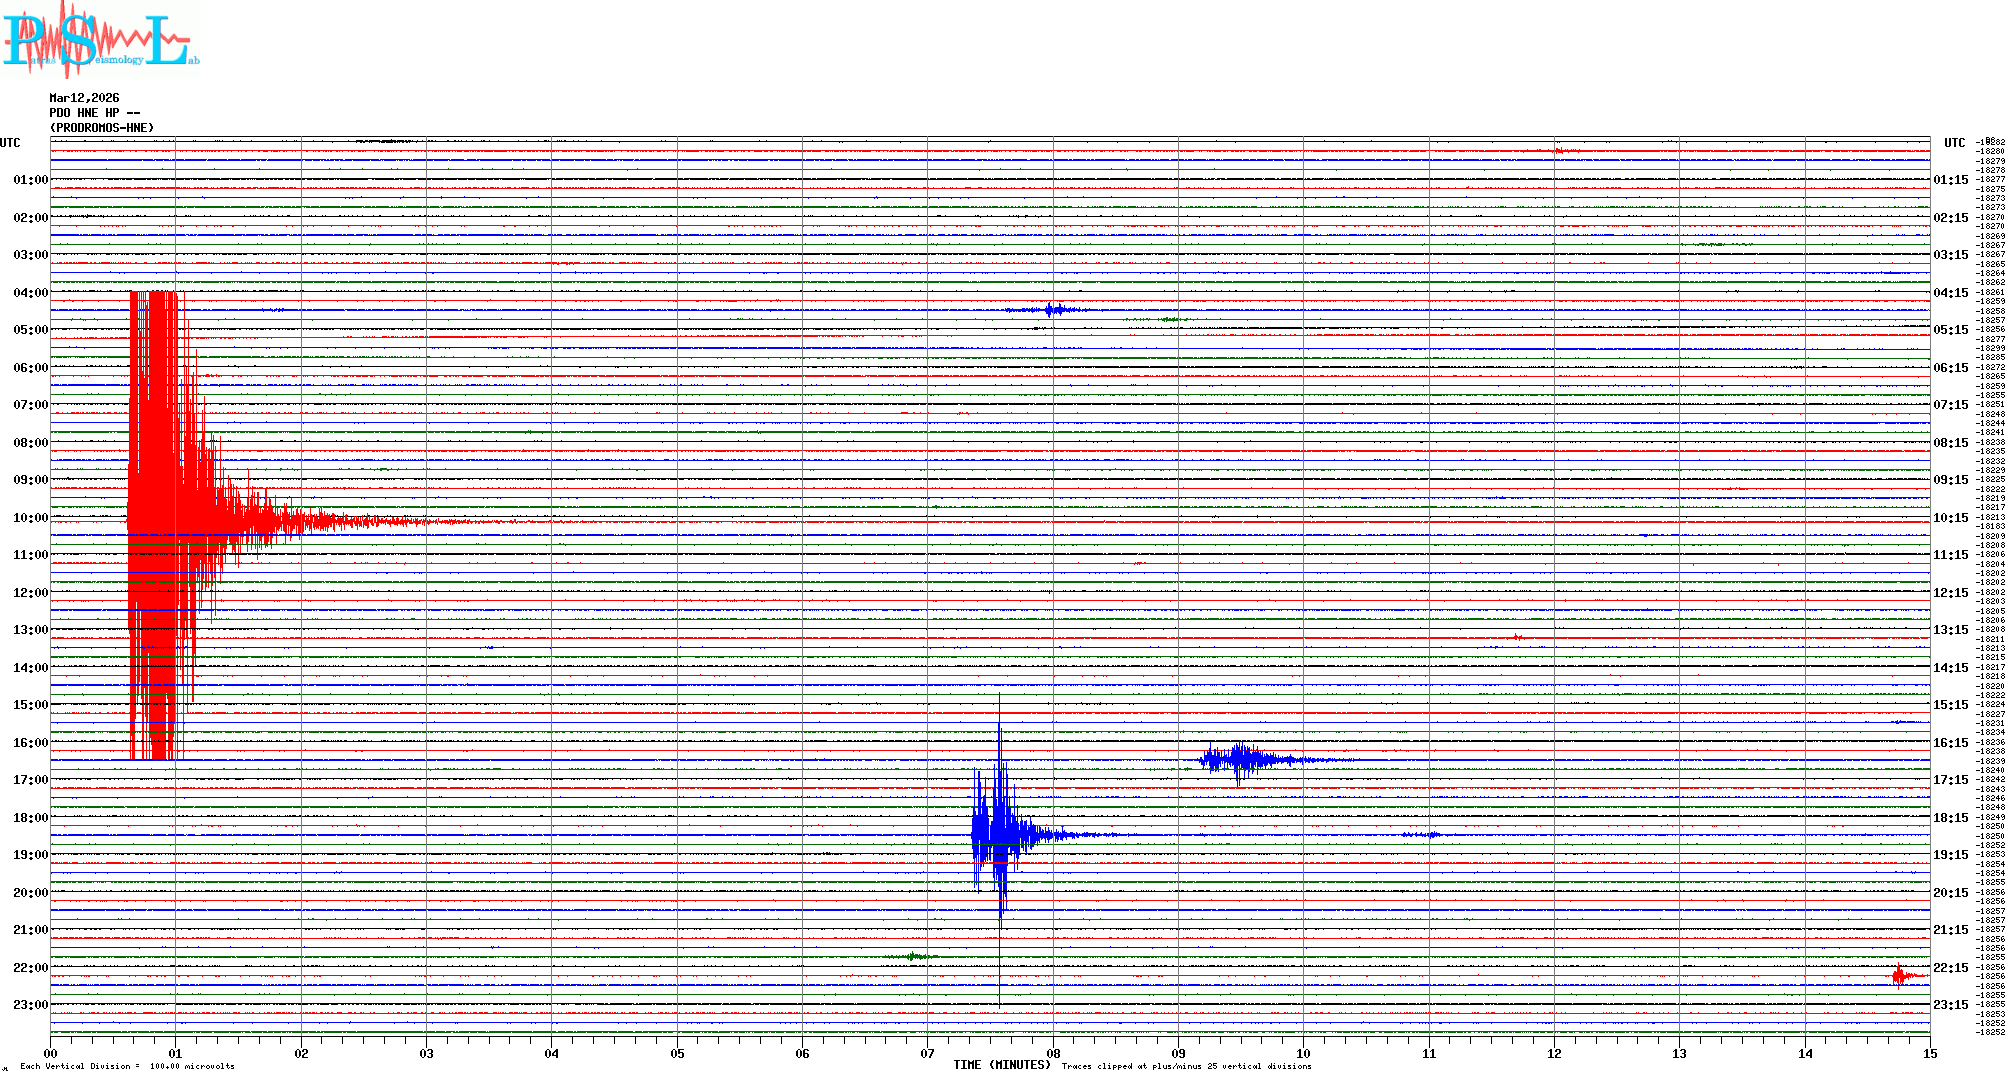Click the 18:00 hour label on left
Screen dimensions: 2010x1080
(30, 818)
